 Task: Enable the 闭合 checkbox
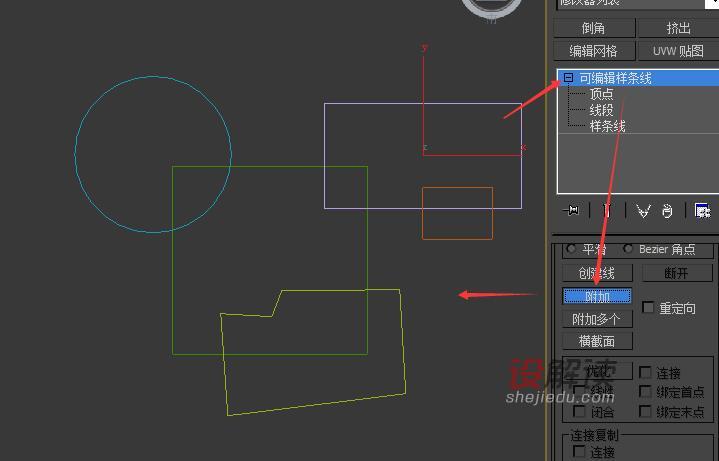point(579,411)
